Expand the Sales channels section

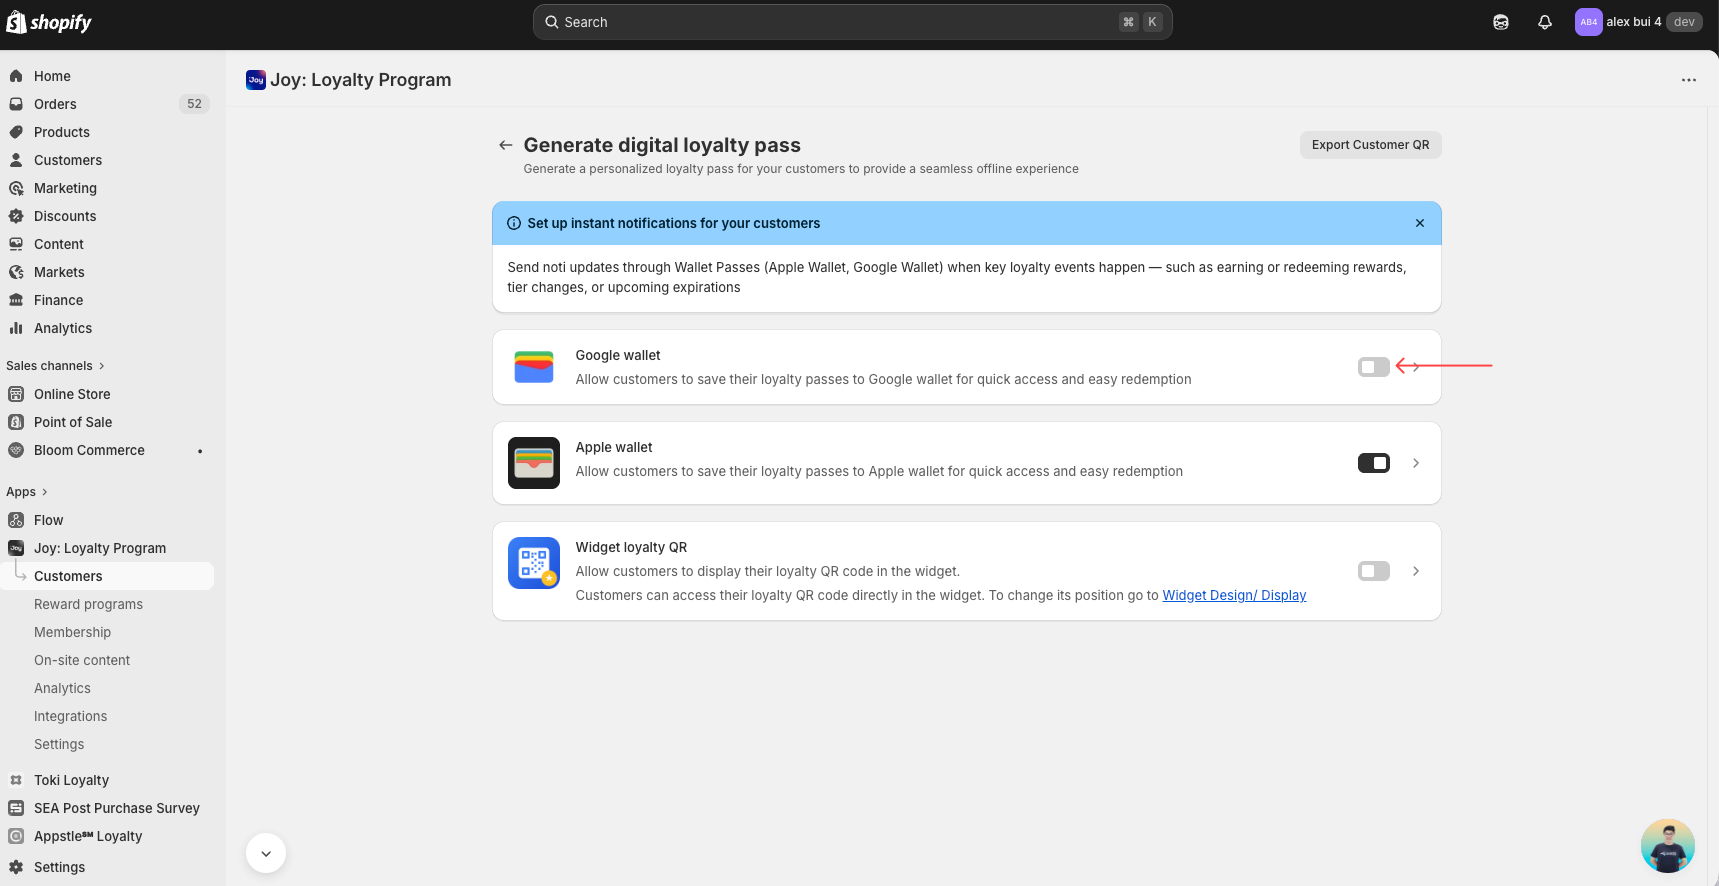55,366
